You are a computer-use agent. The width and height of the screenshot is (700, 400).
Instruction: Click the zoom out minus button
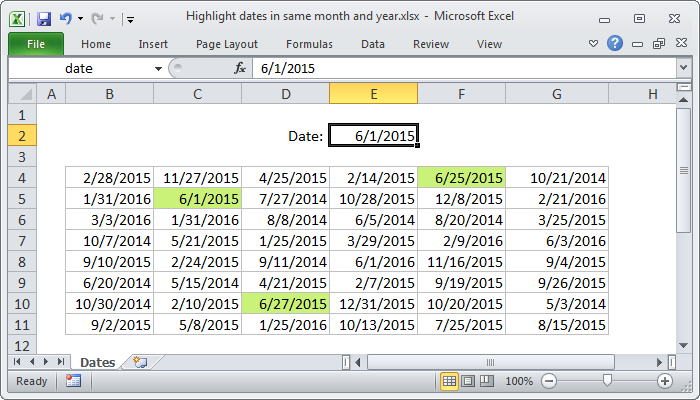click(547, 381)
